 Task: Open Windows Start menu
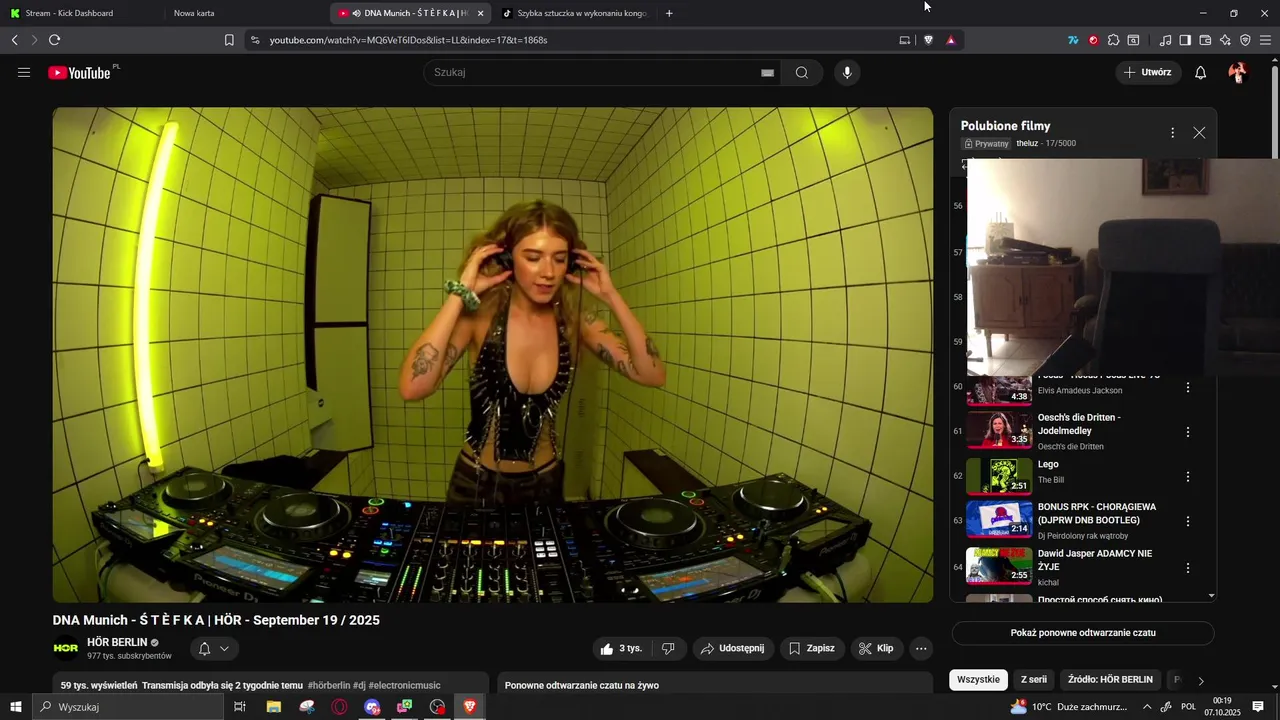click(x=15, y=707)
